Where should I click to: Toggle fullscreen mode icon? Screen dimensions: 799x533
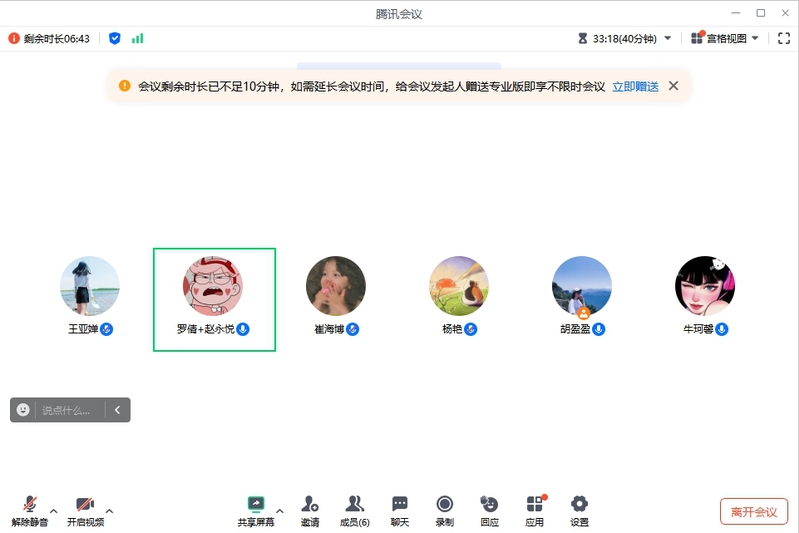783,38
